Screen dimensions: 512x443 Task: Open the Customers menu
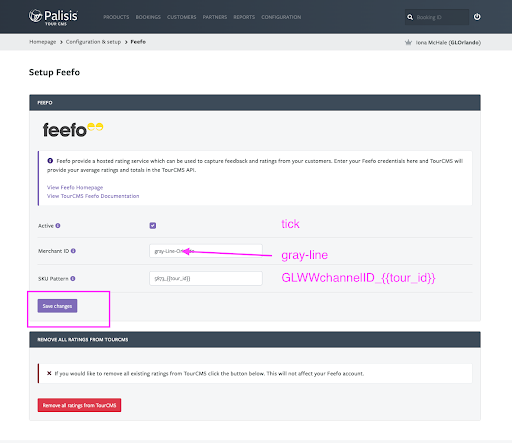[x=182, y=17]
